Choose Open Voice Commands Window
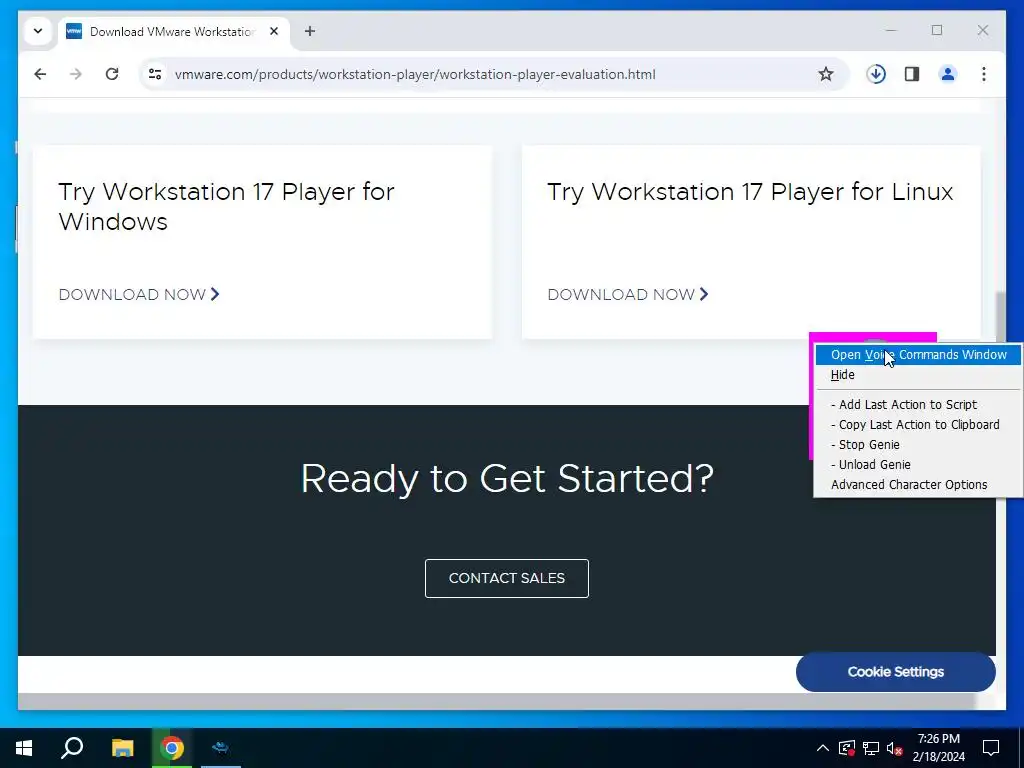1024x768 pixels. 918,355
